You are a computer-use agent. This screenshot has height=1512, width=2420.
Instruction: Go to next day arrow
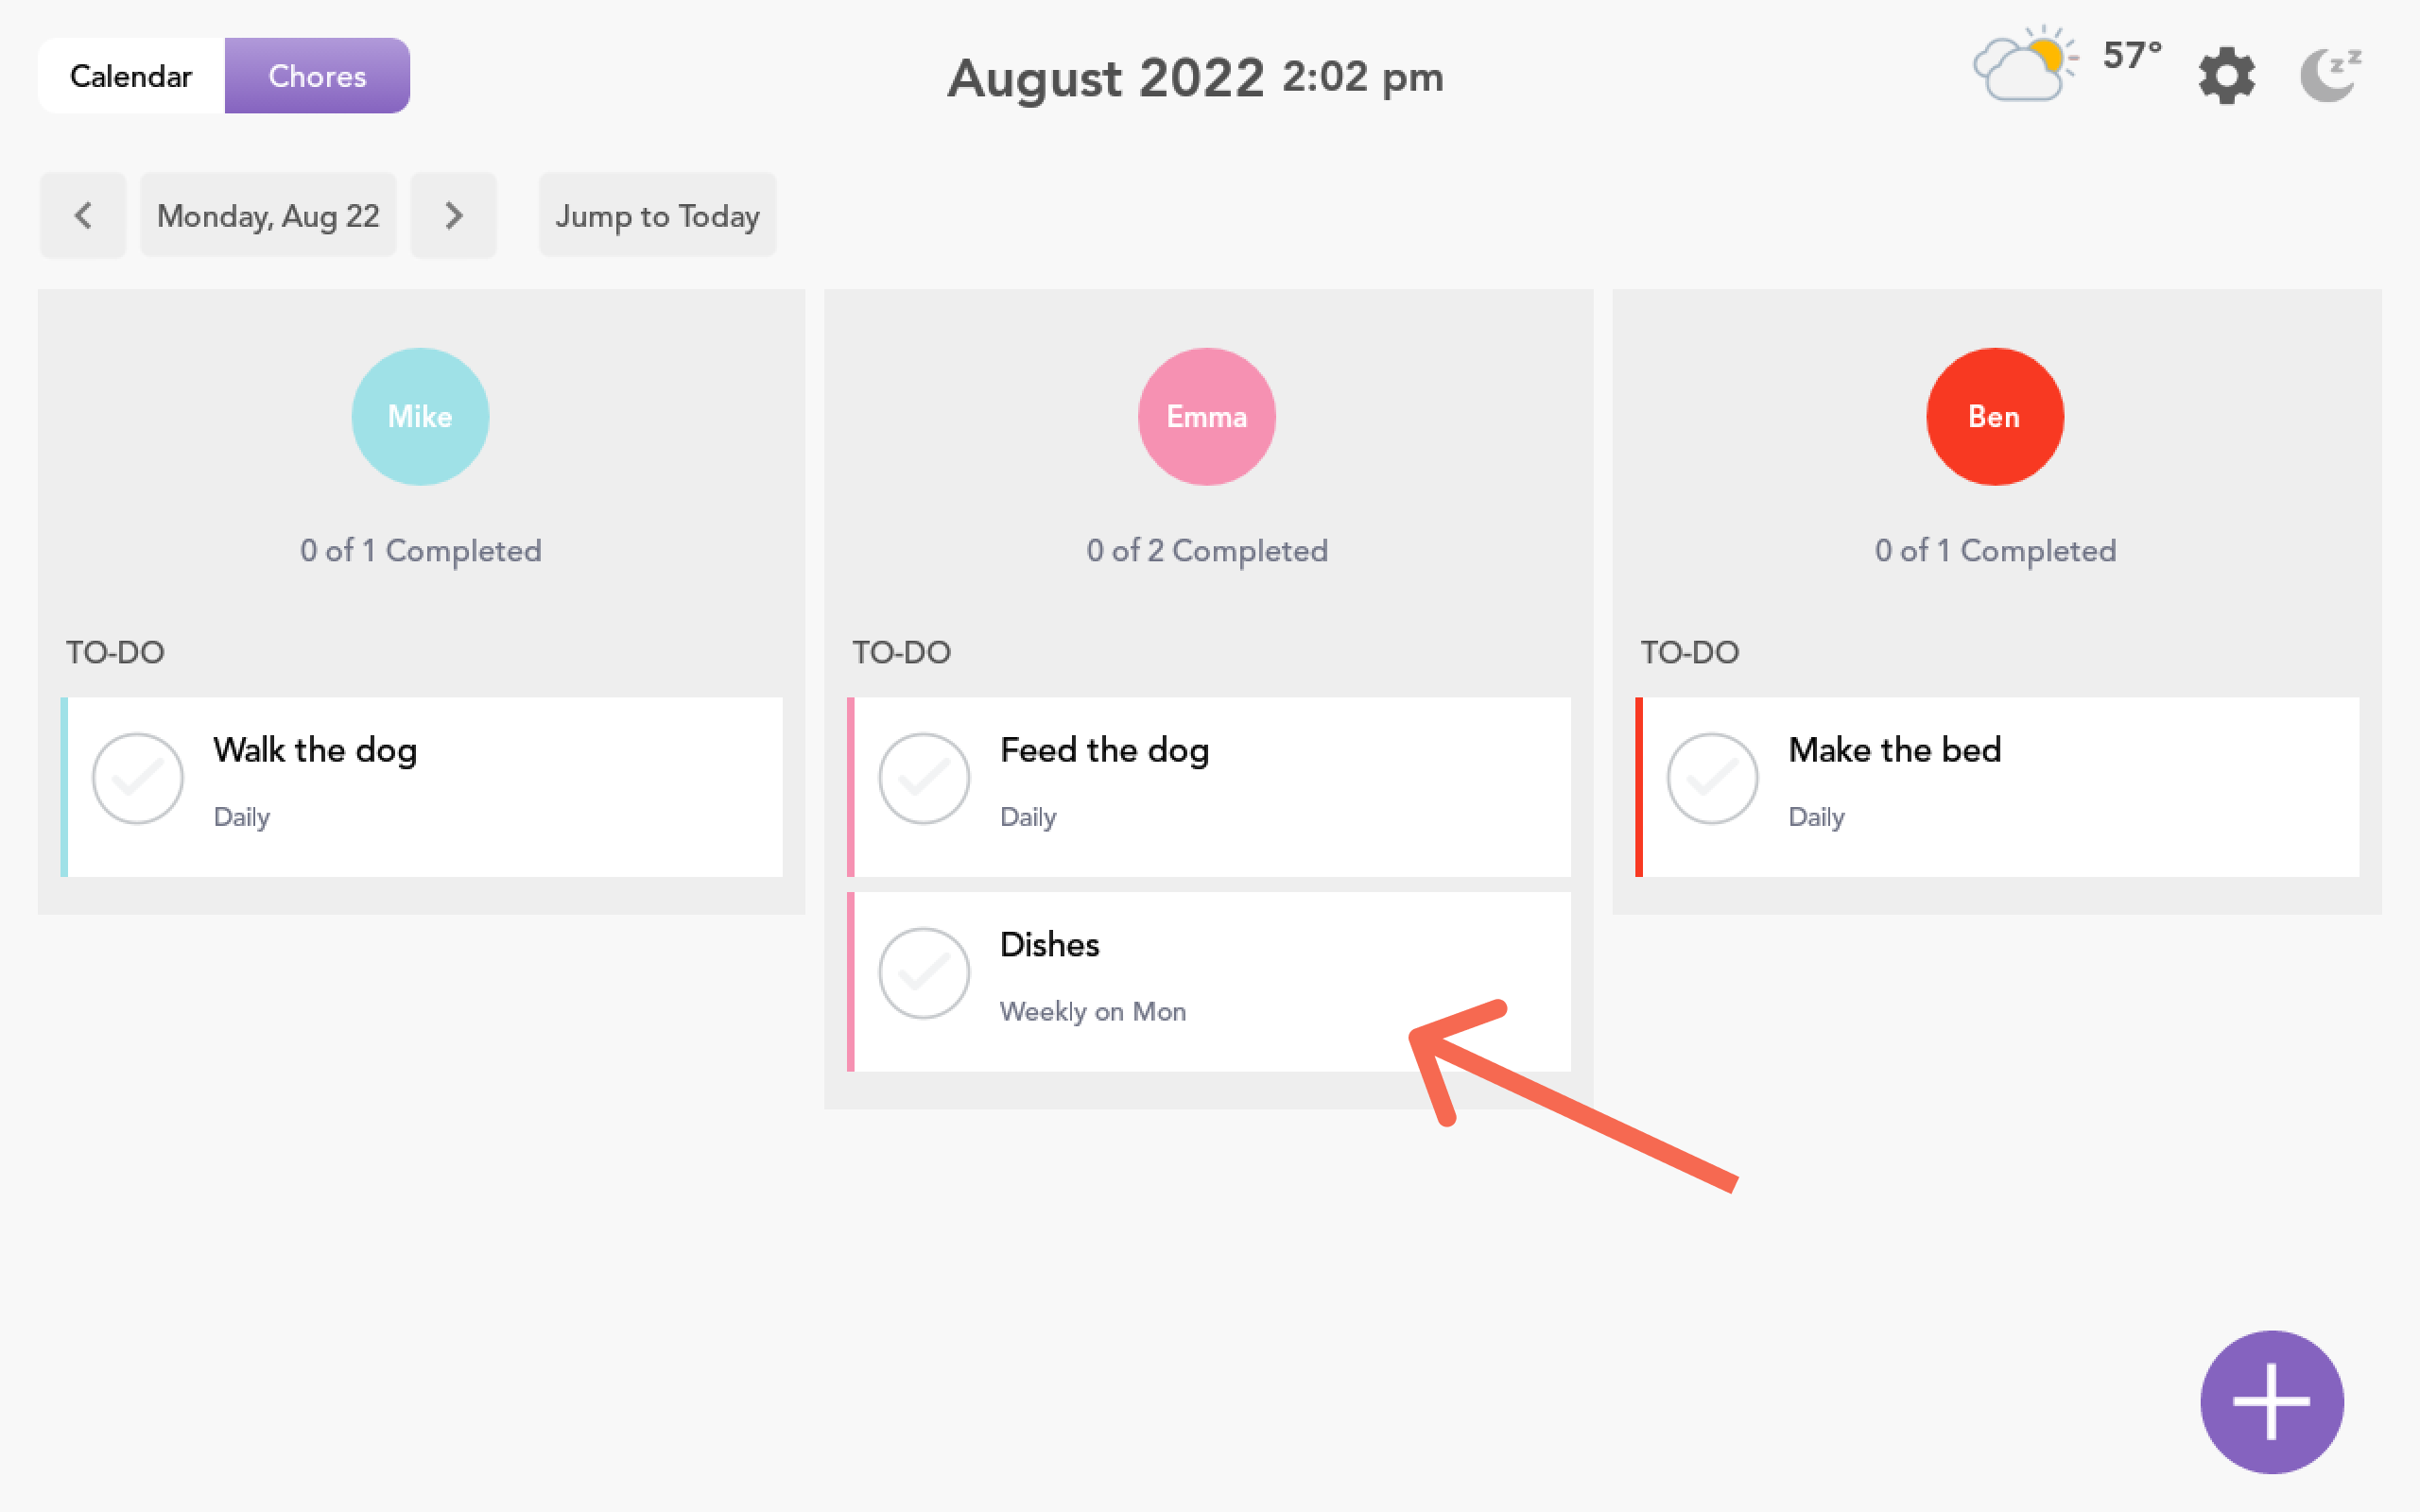click(x=453, y=215)
